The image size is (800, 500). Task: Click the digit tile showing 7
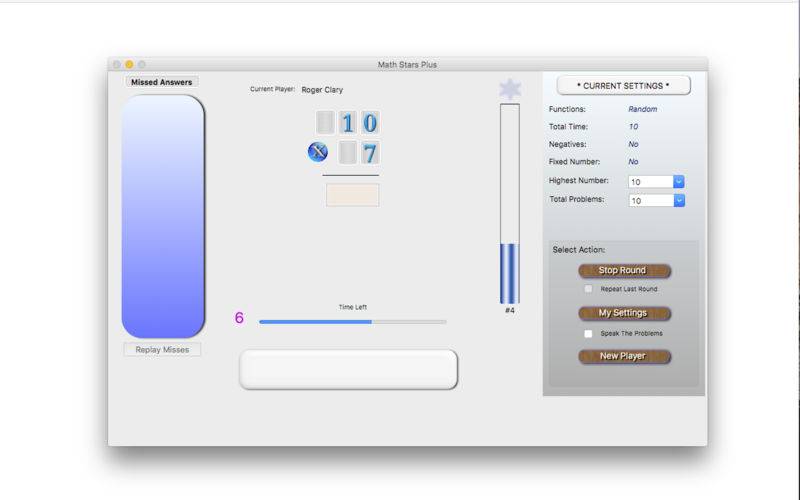370,153
